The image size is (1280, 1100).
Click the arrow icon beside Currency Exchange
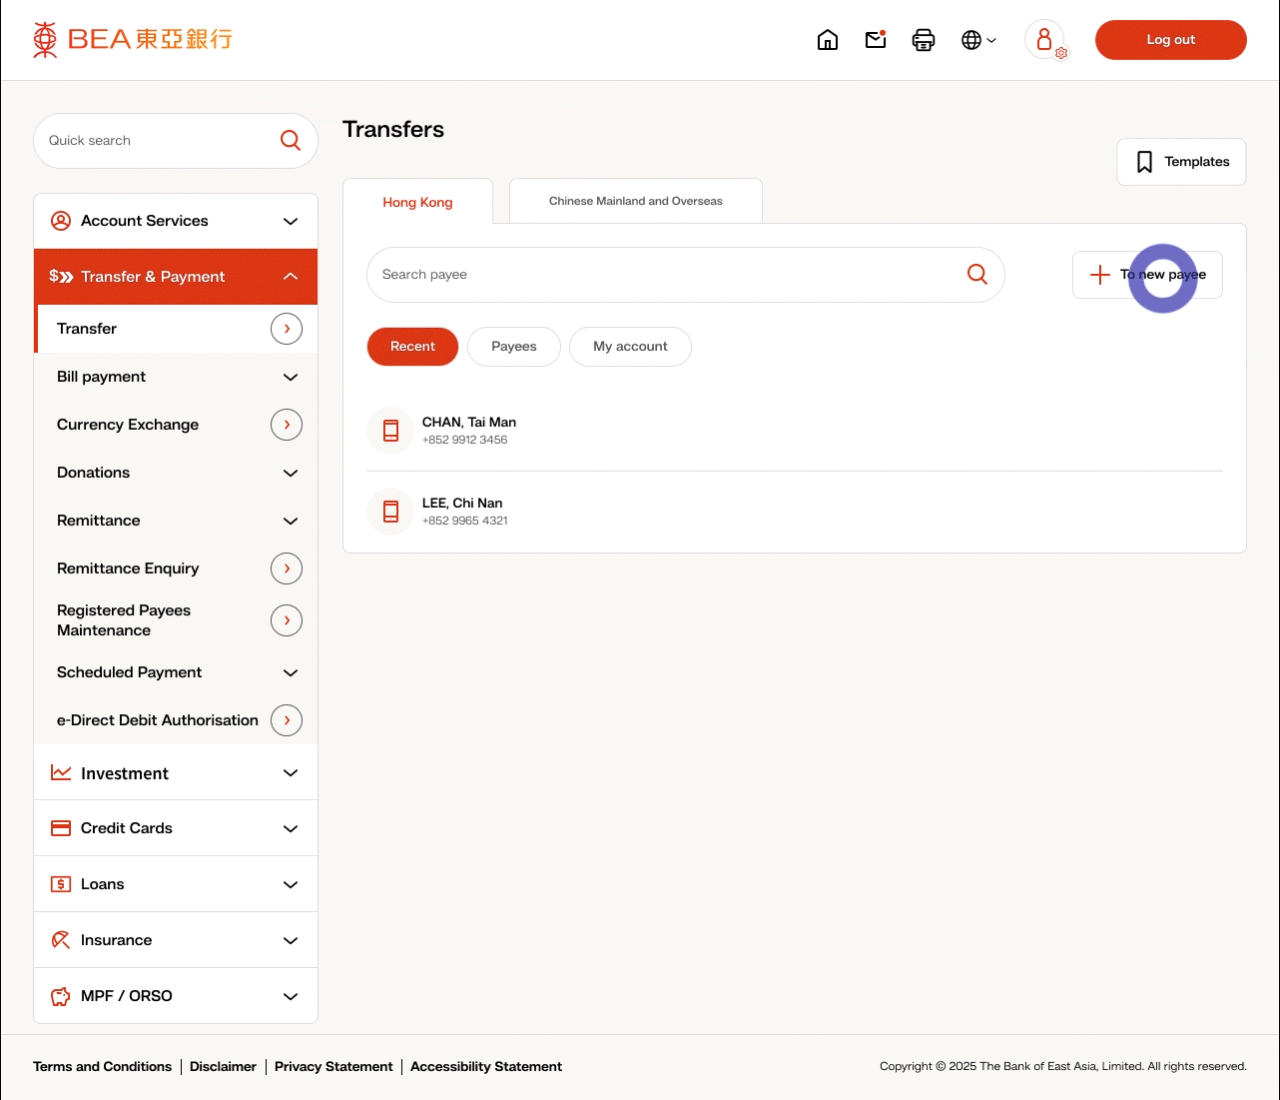tap(286, 425)
